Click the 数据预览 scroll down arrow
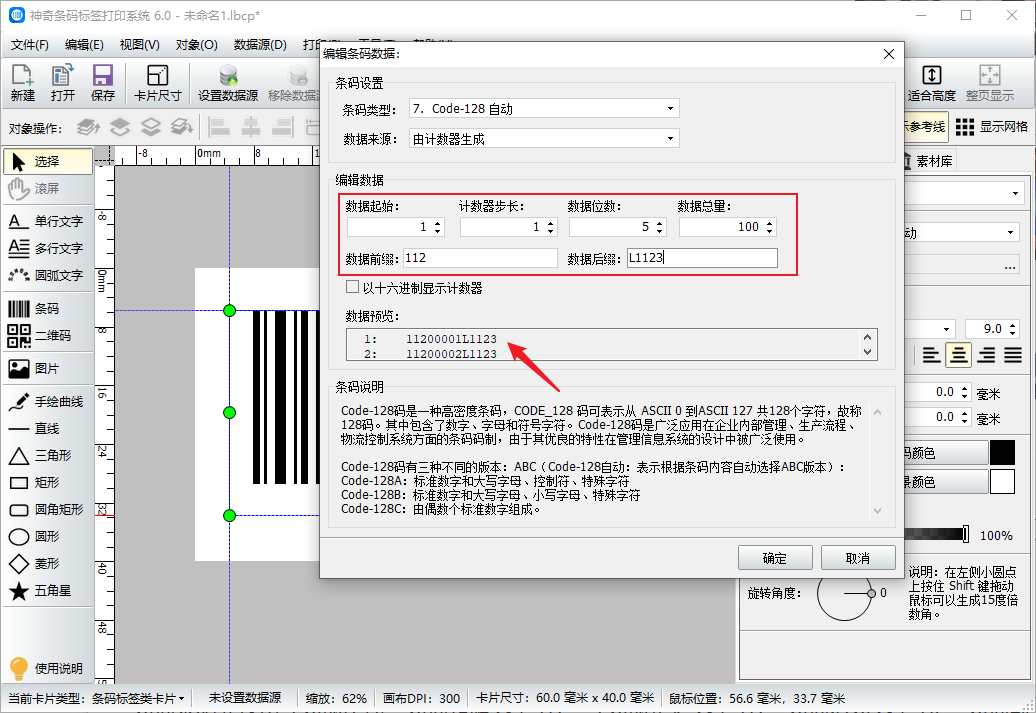The height and width of the screenshot is (713, 1036). tap(868, 352)
